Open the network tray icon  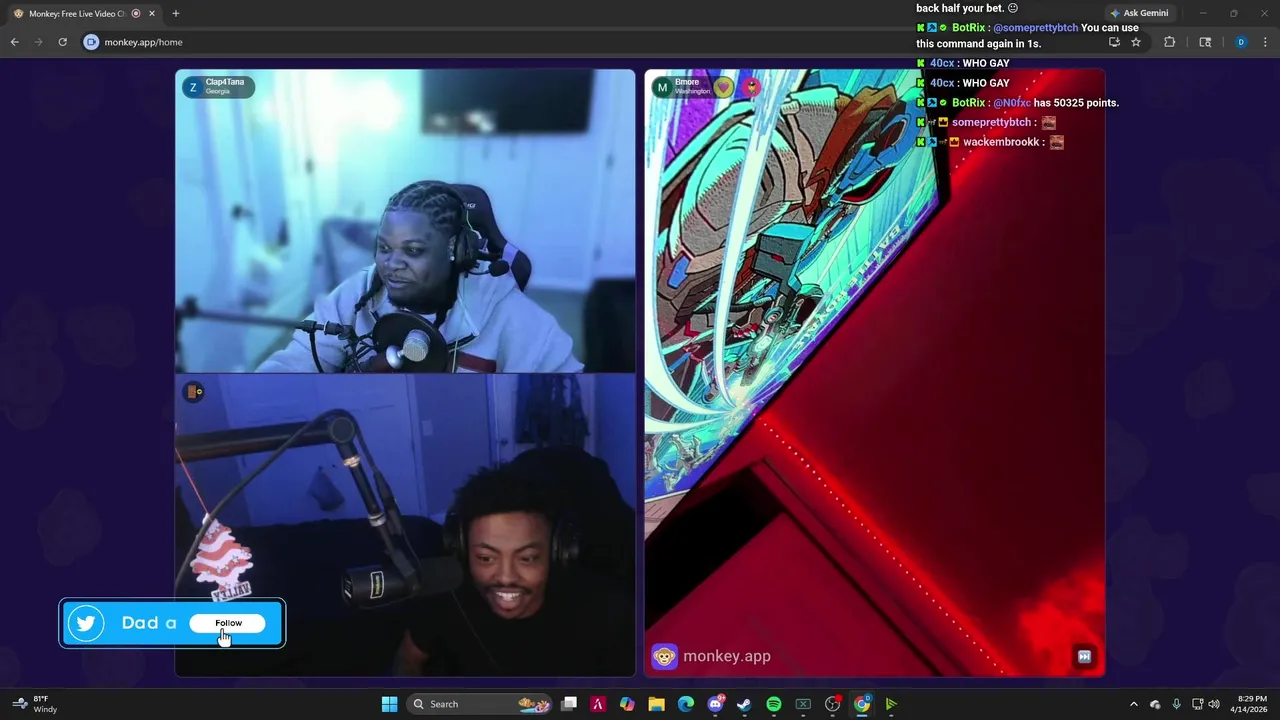click(x=1197, y=704)
